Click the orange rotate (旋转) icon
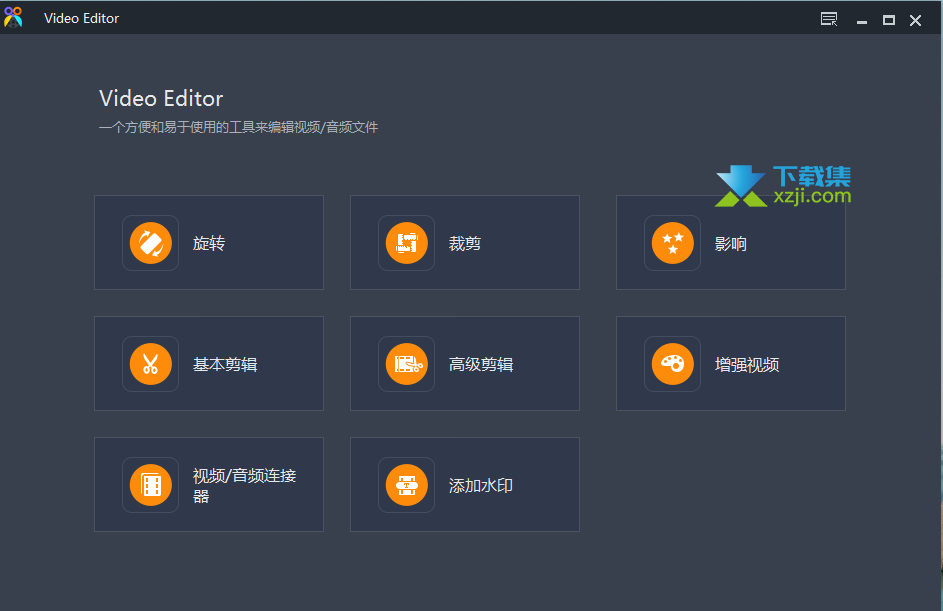This screenshot has width=943, height=611. tap(150, 243)
